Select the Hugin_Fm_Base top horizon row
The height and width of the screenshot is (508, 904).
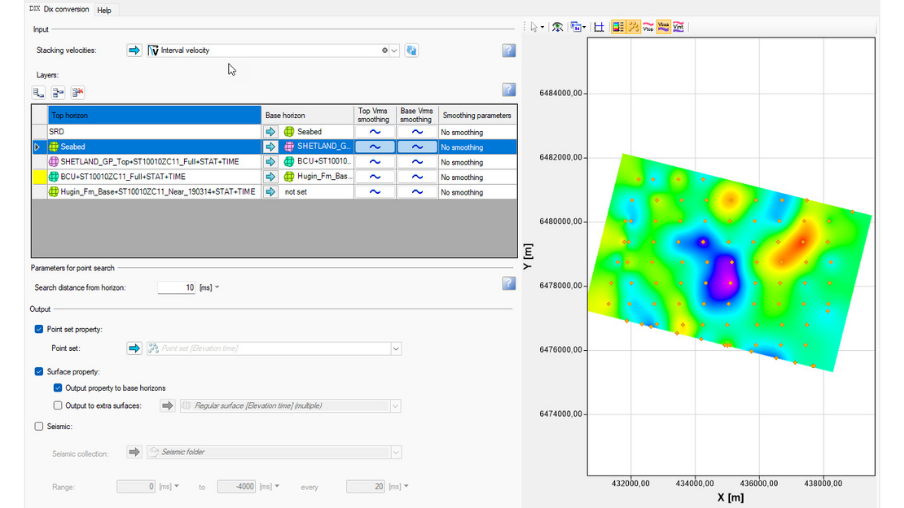coord(155,192)
